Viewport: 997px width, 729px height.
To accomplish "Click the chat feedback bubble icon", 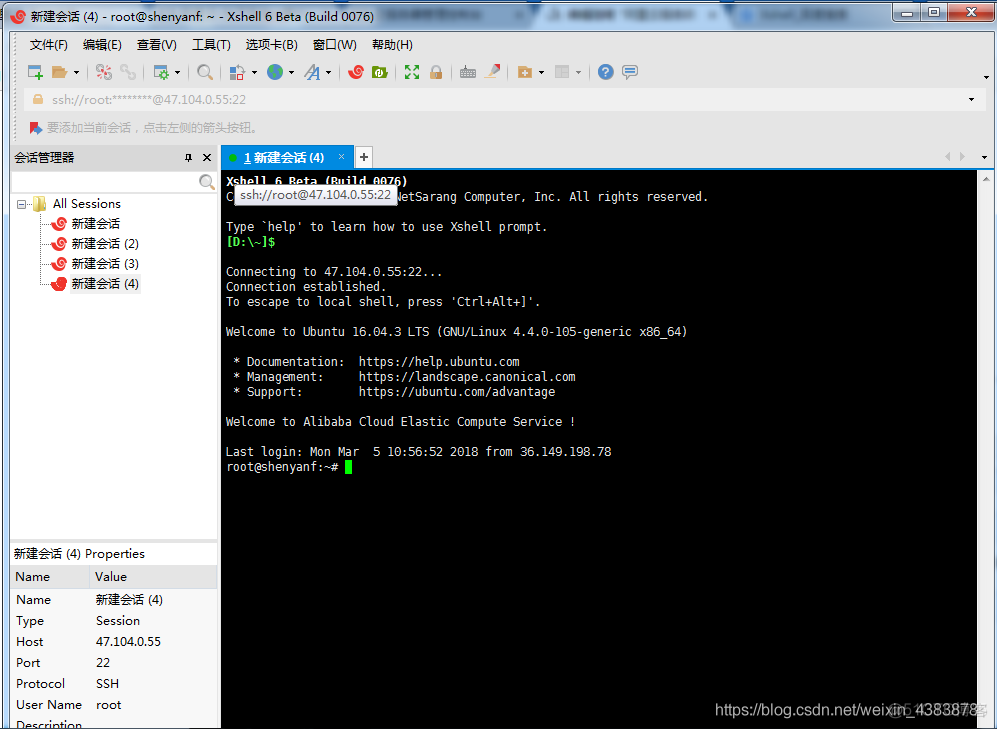I will 629,72.
